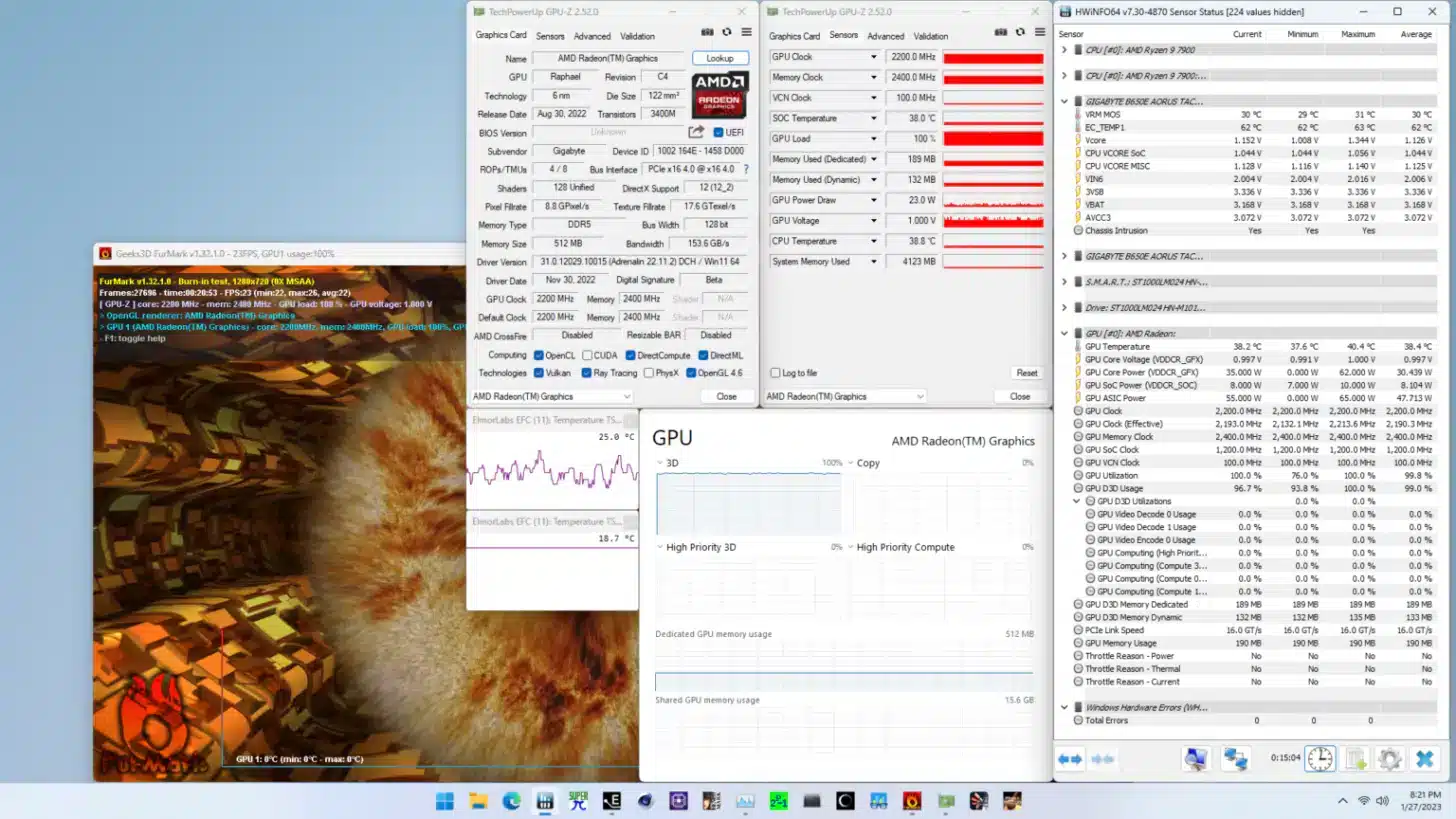1456x819 pixels.
Task: Click the GPU Temperature row in HWiNFO
Action: 1256,346
